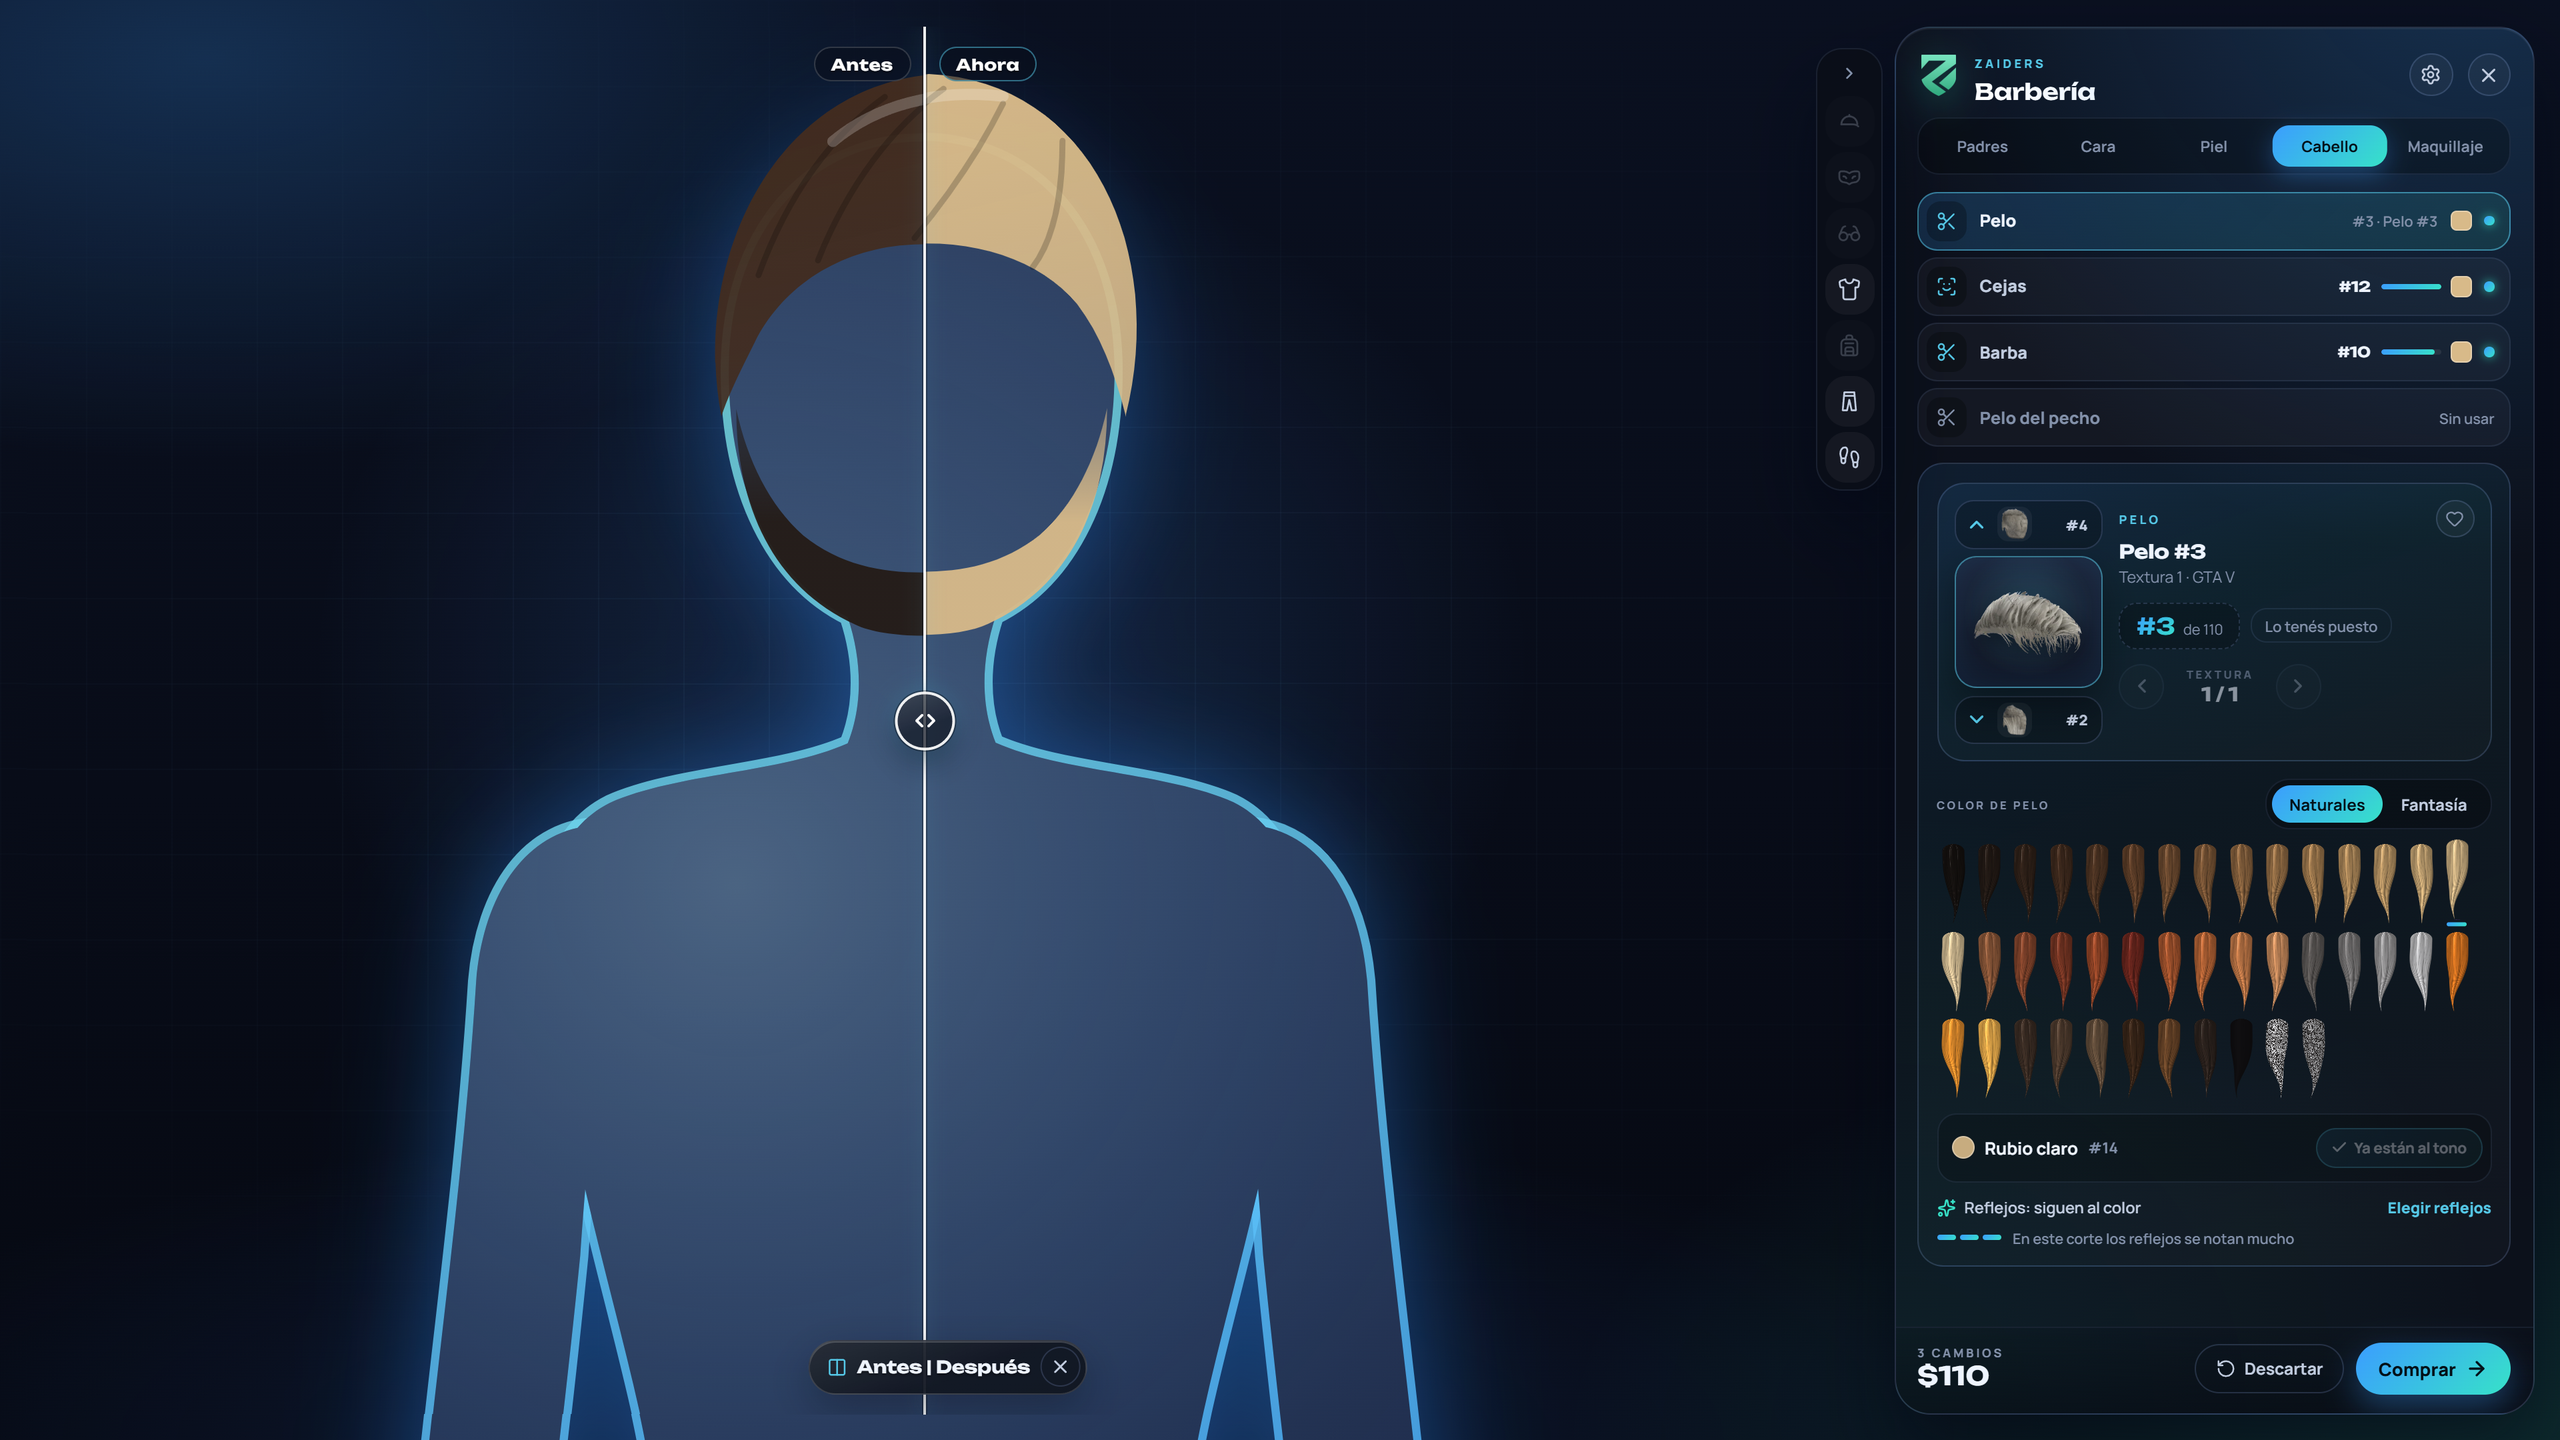This screenshot has width=2560, height=1440.
Task: Toggle the pants icon in the side strip
Action: (x=1849, y=402)
